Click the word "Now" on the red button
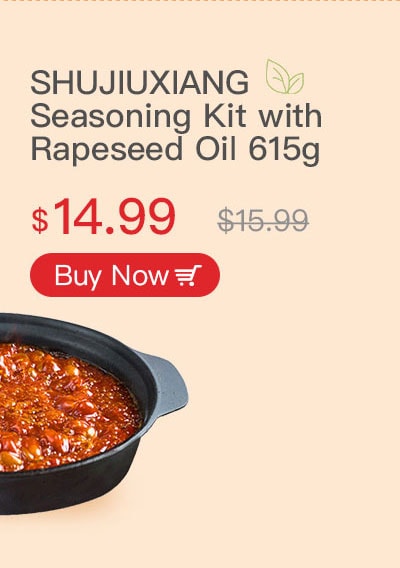400x568 pixels. 140,276
